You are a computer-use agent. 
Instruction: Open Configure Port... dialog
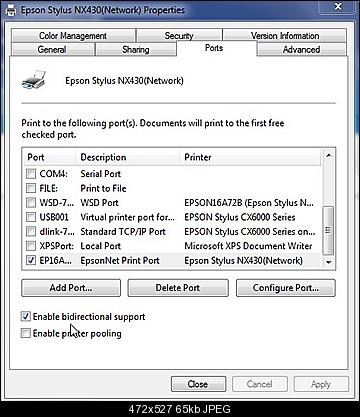coord(286,288)
